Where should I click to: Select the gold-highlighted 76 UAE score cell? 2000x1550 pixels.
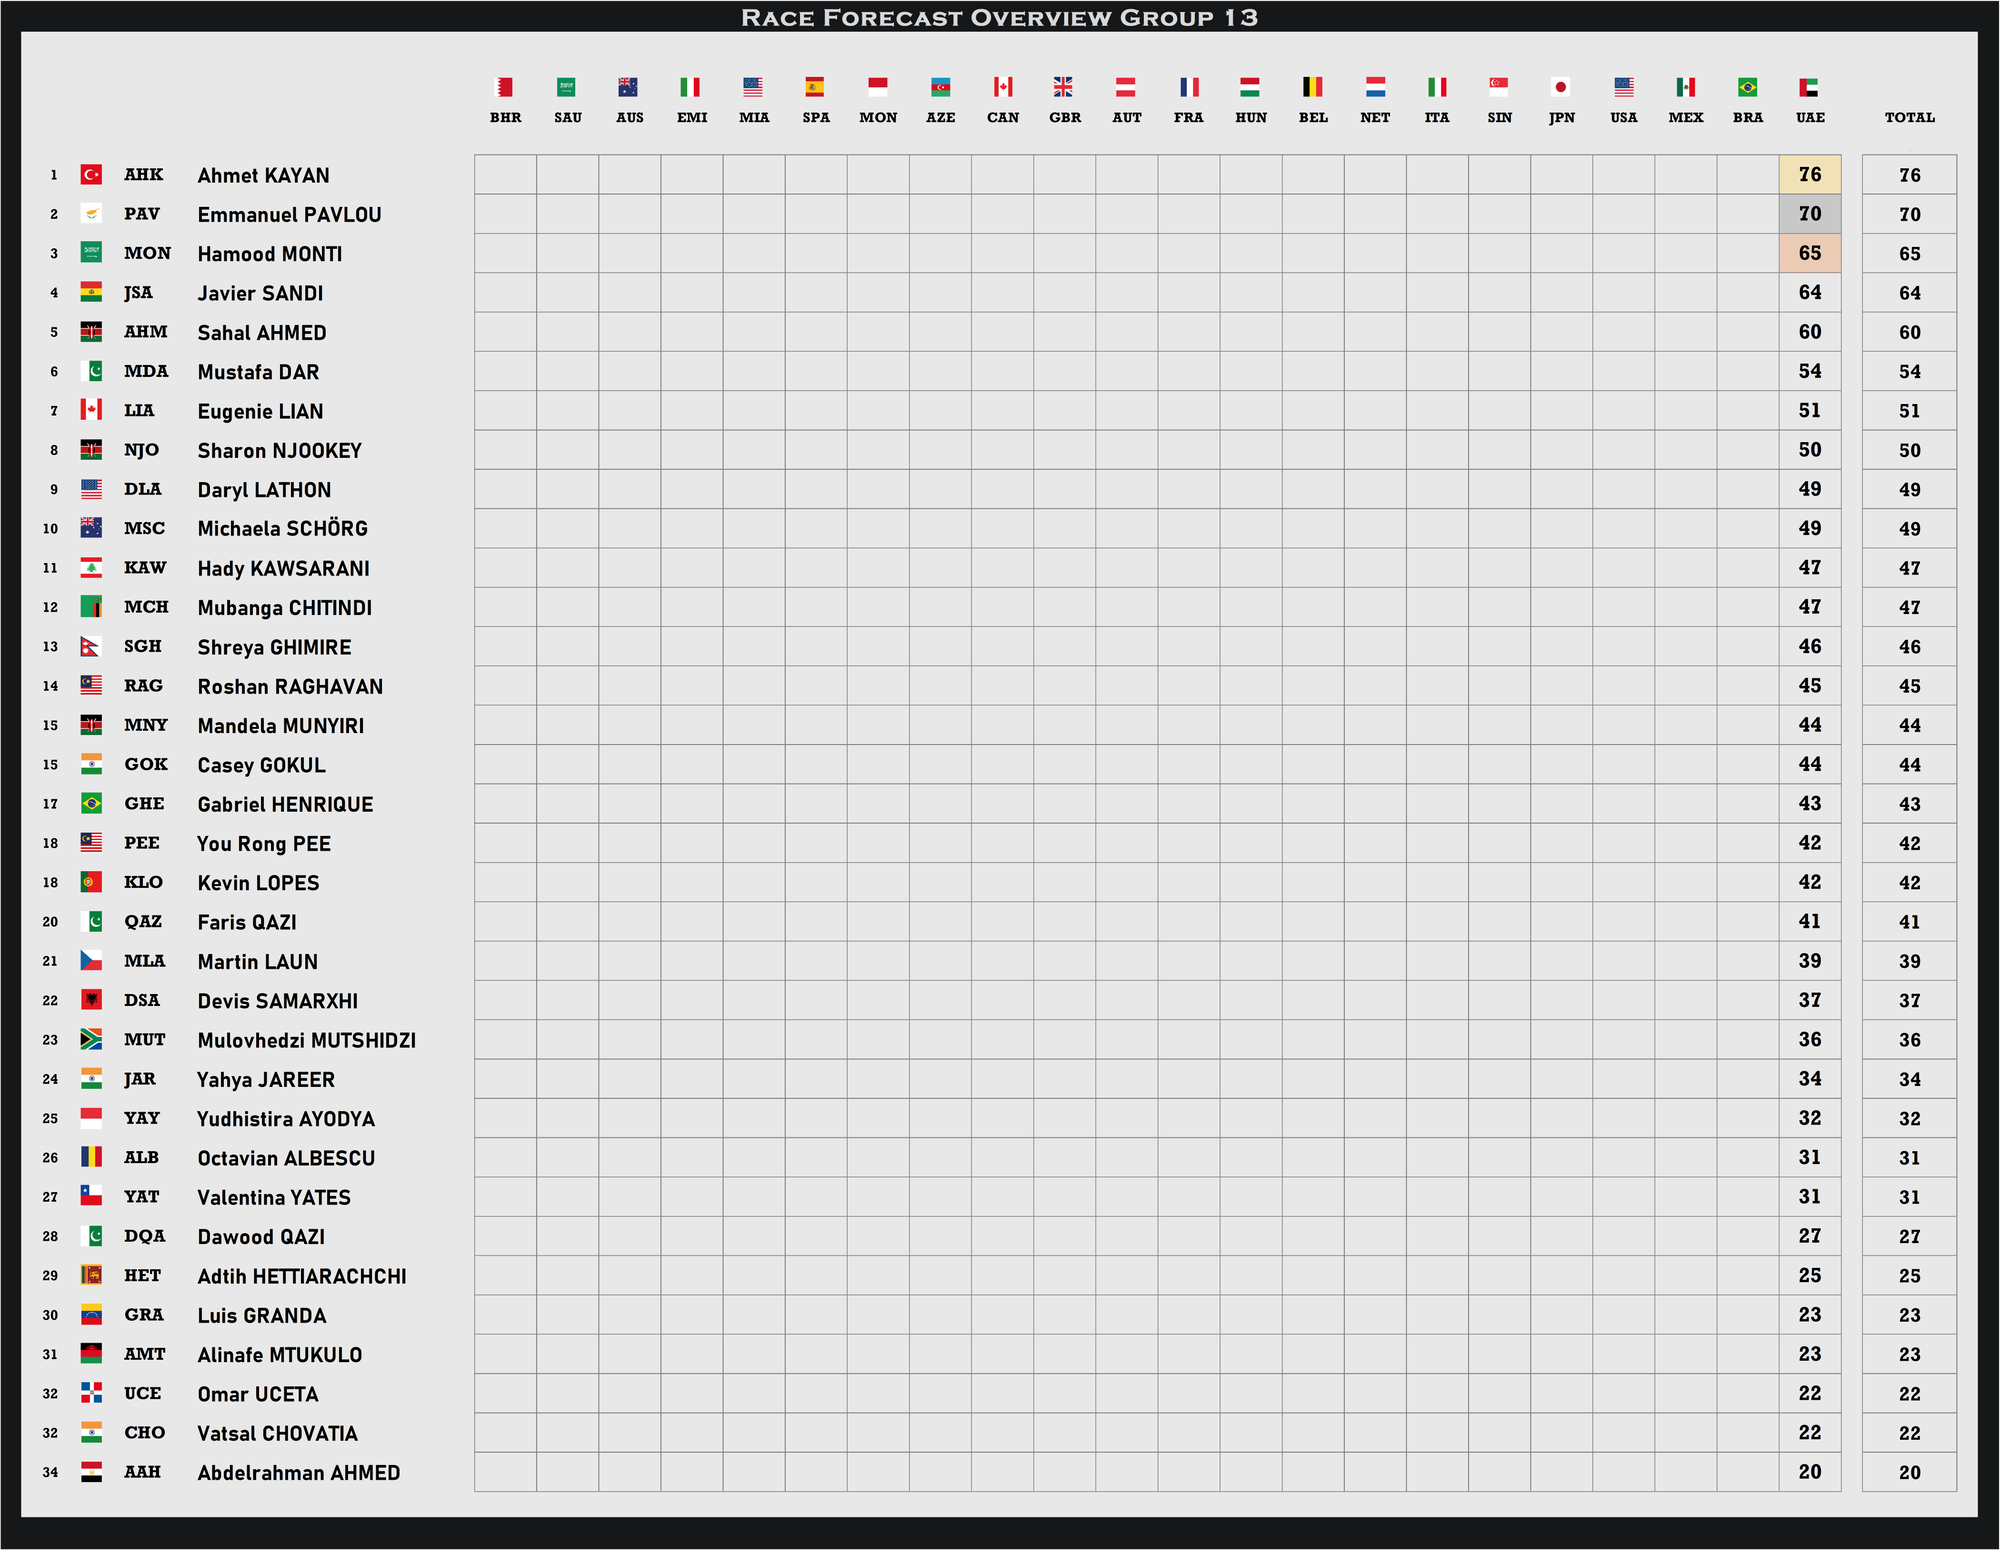(x=1809, y=175)
